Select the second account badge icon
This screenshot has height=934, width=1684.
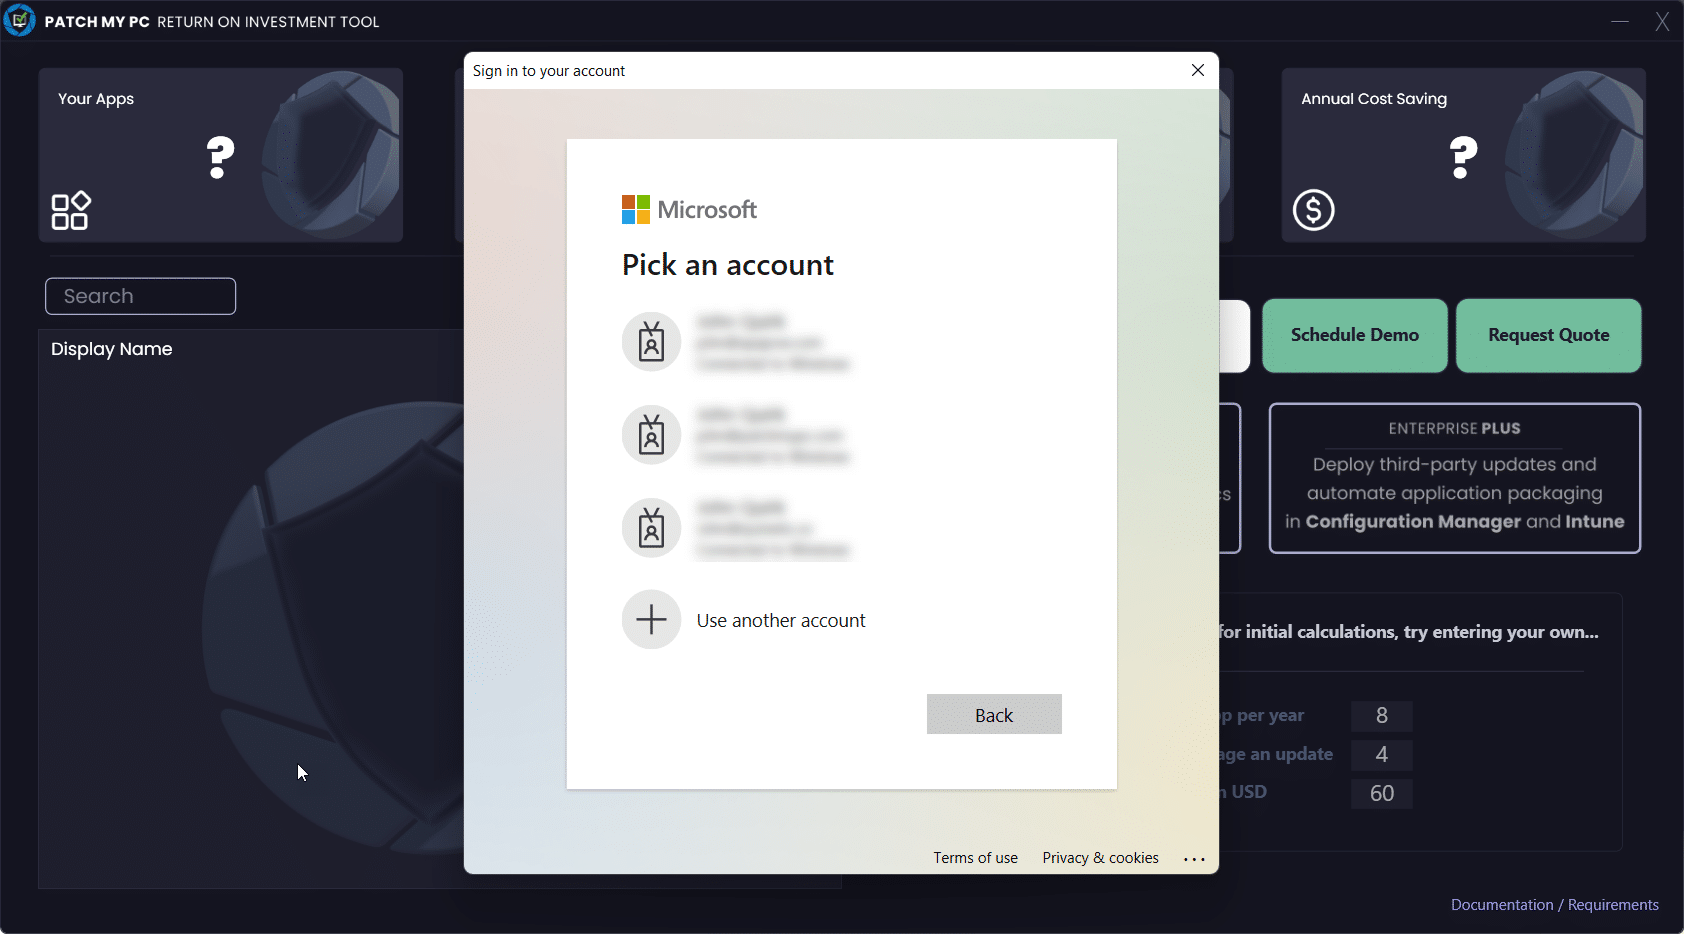[652, 435]
